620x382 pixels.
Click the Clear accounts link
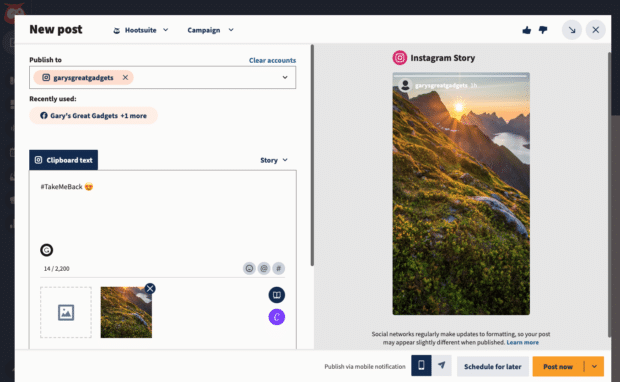click(x=272, y=60)
